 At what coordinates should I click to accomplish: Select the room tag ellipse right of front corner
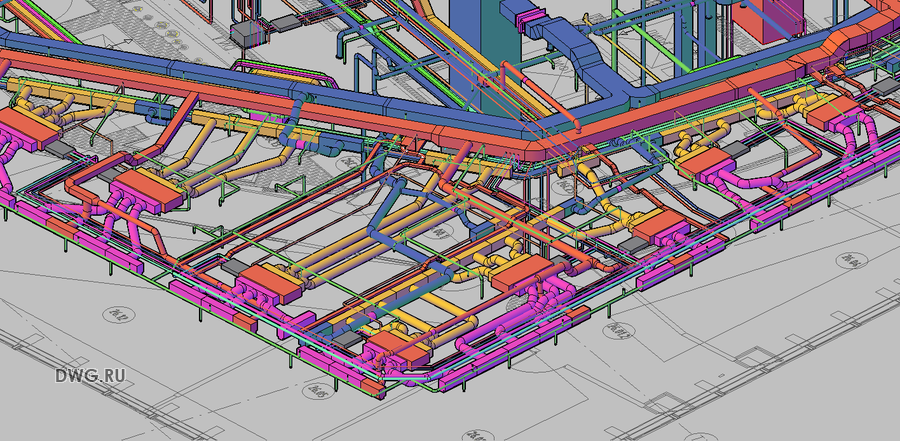tap(619, 330)
